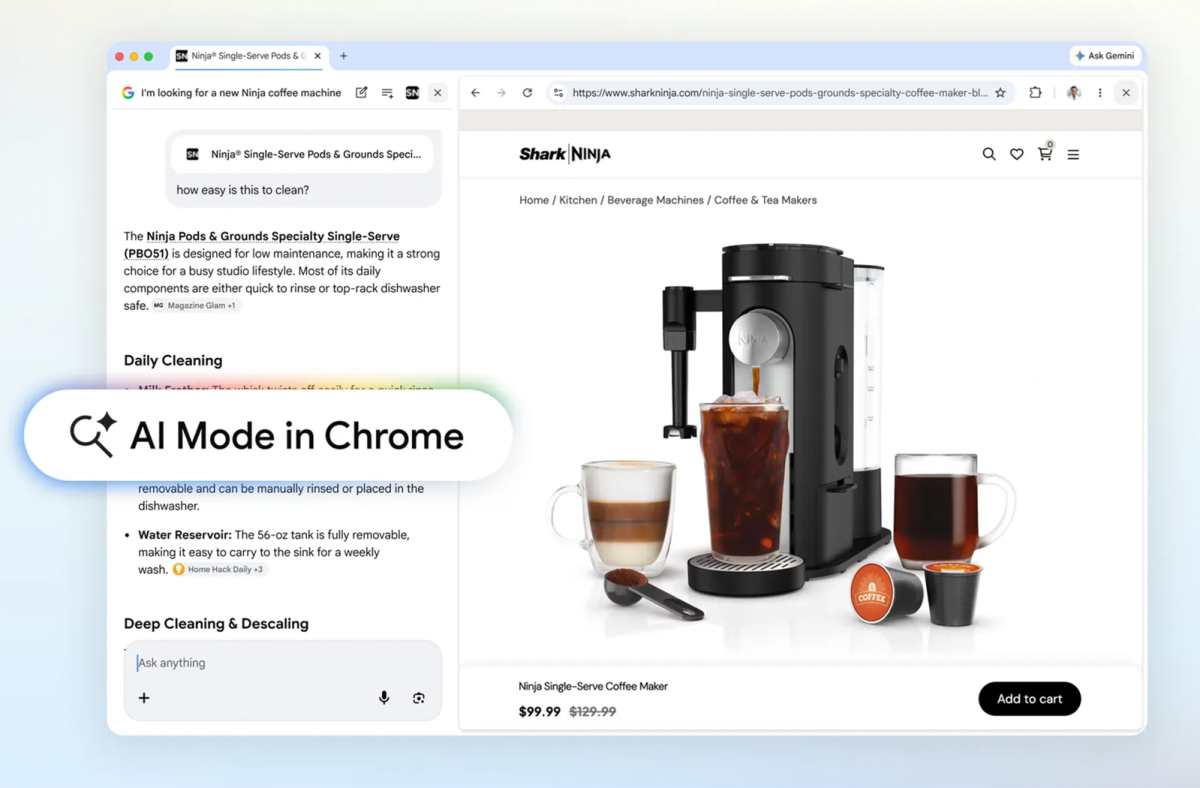Open the Chrome three-dot menu
This screenshot has height=788, width=1200.
point(1100,93)
